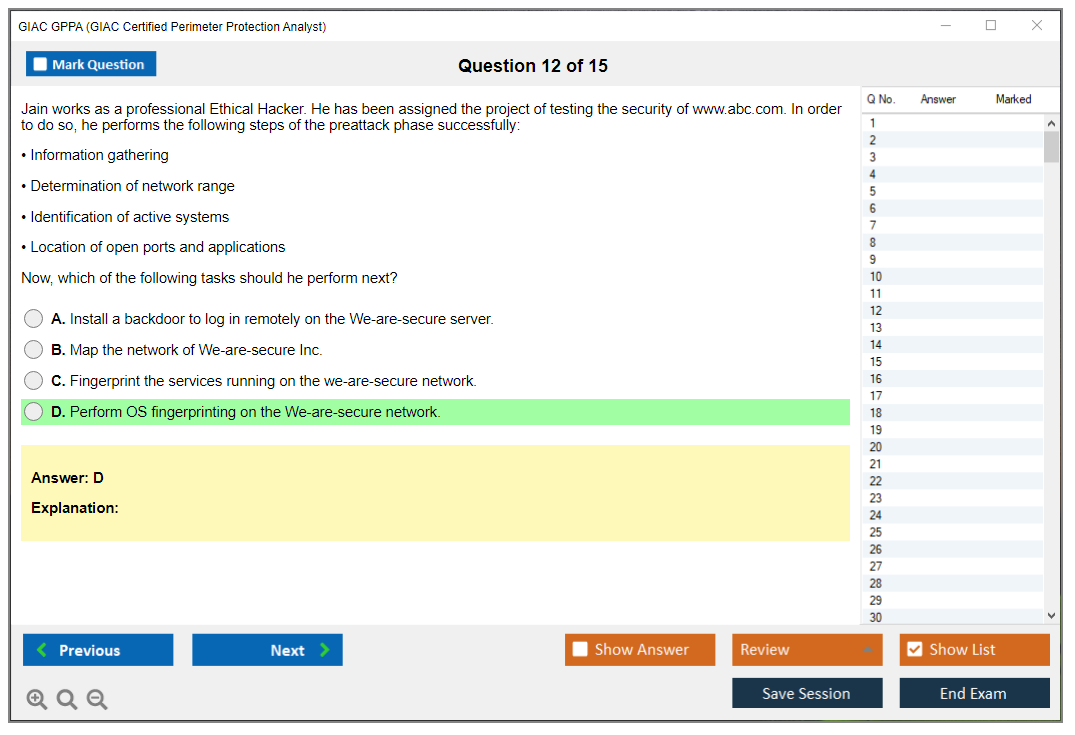The height and width of the screenshot is (735, 1075).
Task: Select the highlighted option D radio button
Action: click(33, 411)
